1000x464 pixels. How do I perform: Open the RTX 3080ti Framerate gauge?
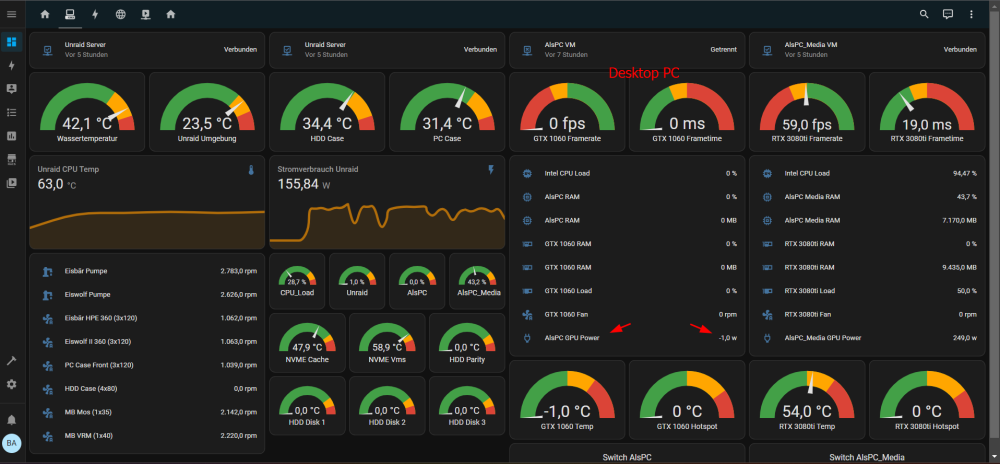807,111
